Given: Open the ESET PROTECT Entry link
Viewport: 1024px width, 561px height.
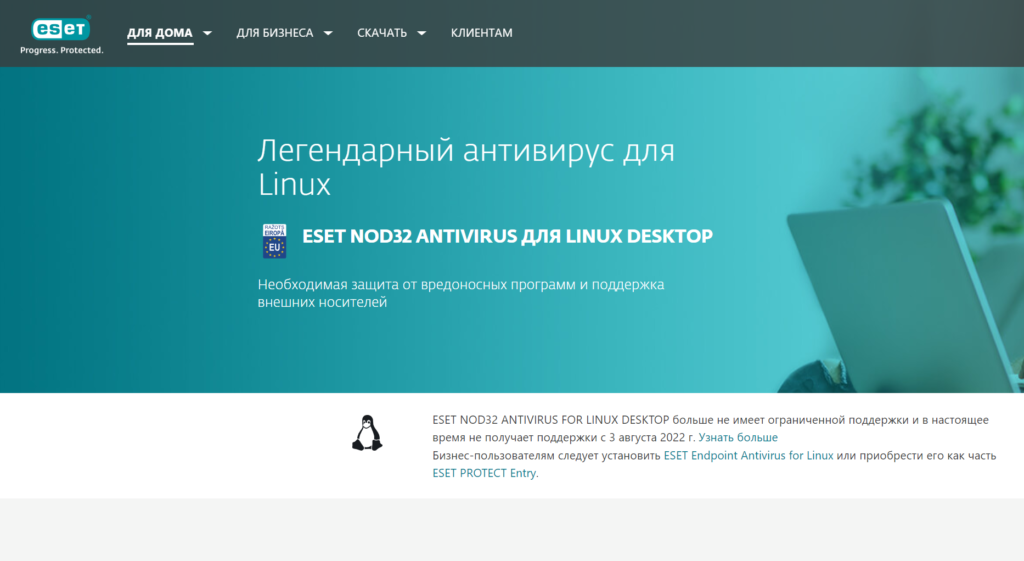Looking at the screenshot, I should click(x=484, y=473).
